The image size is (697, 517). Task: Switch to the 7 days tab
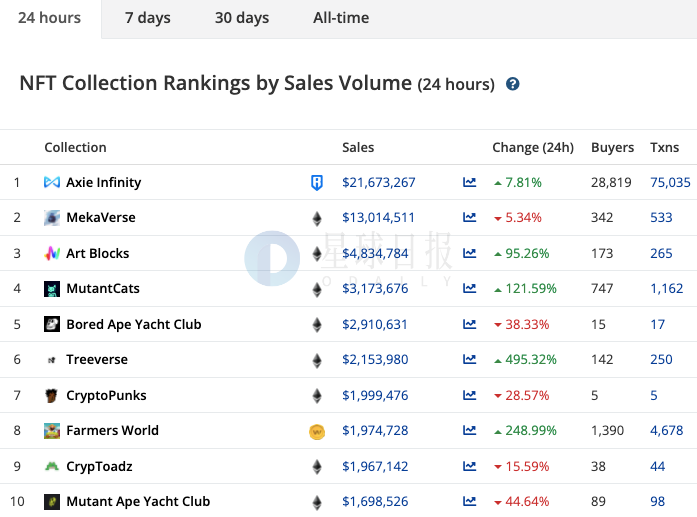[148, 18]
